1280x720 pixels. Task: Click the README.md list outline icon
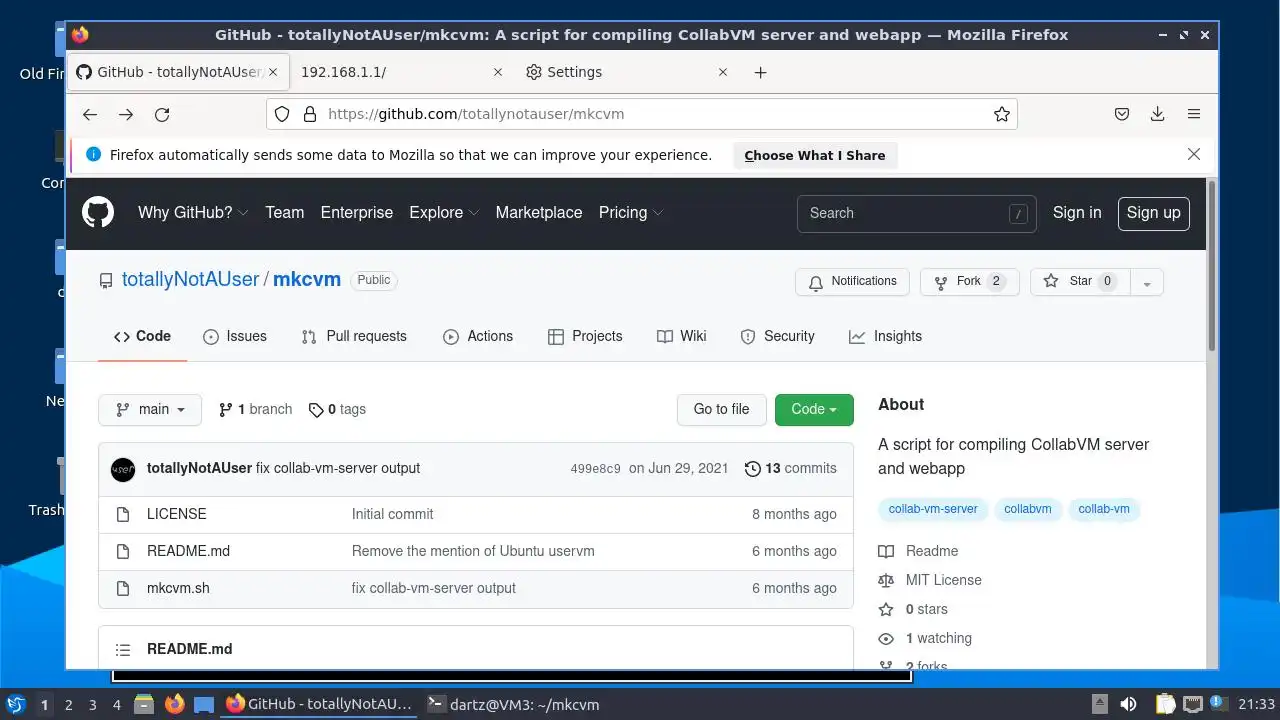123,649
